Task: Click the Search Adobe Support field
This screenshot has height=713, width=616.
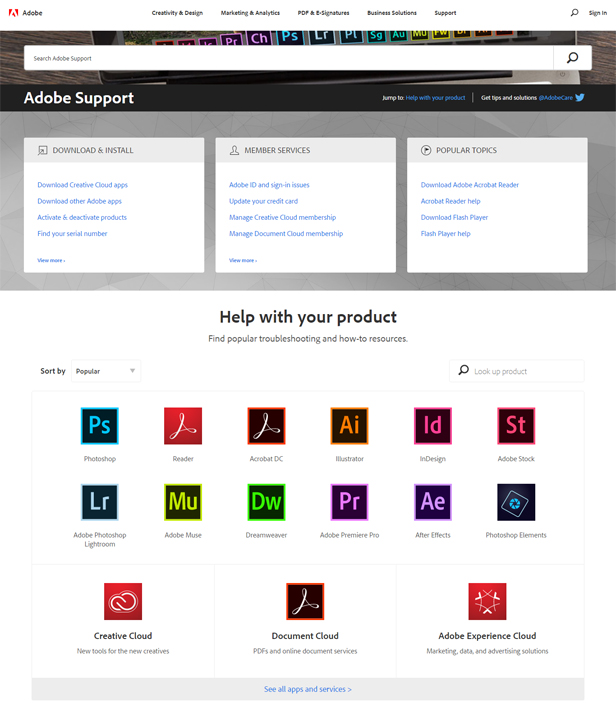Action: click(x=289, y=58)
